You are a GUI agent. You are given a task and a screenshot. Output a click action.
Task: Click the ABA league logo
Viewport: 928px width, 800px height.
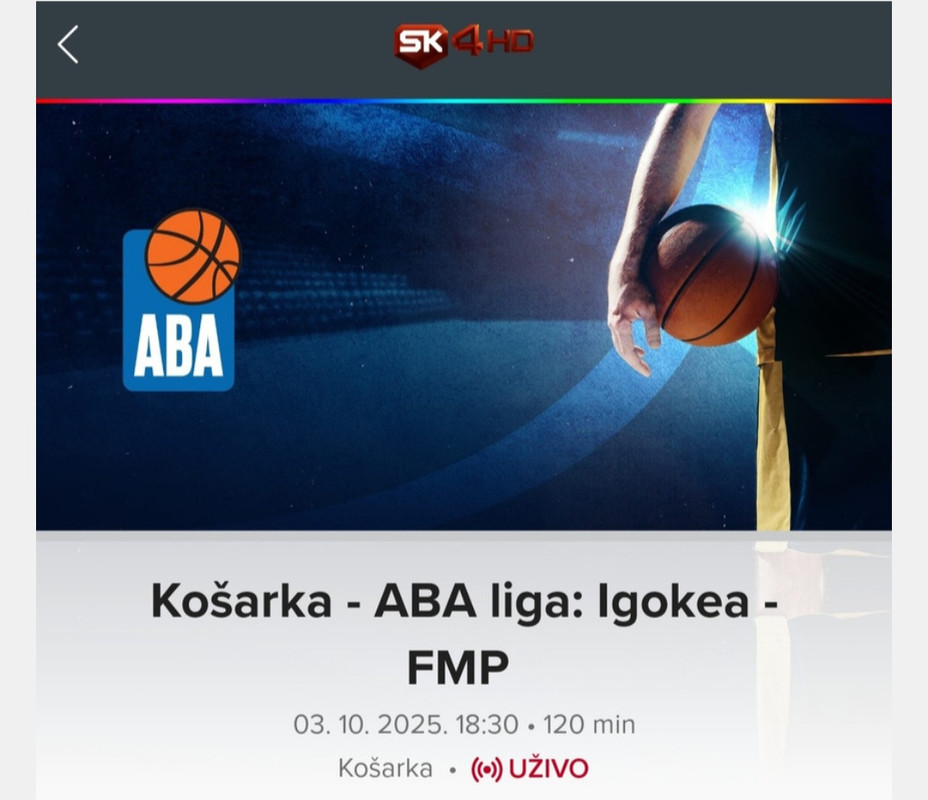(181, 299)
